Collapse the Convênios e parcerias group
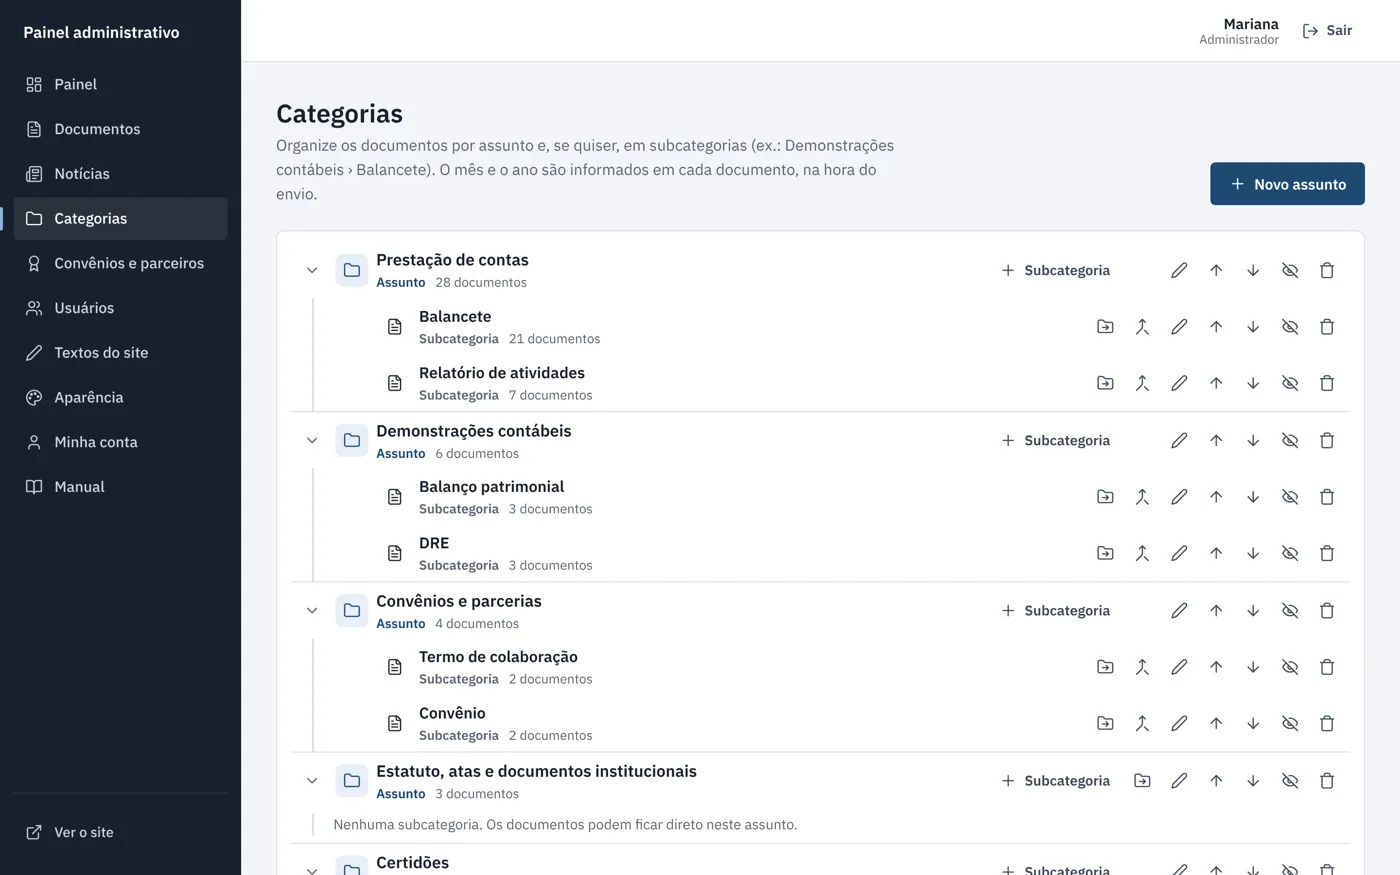This screenshot has height=875, width=1400. [x=312, y=610]
